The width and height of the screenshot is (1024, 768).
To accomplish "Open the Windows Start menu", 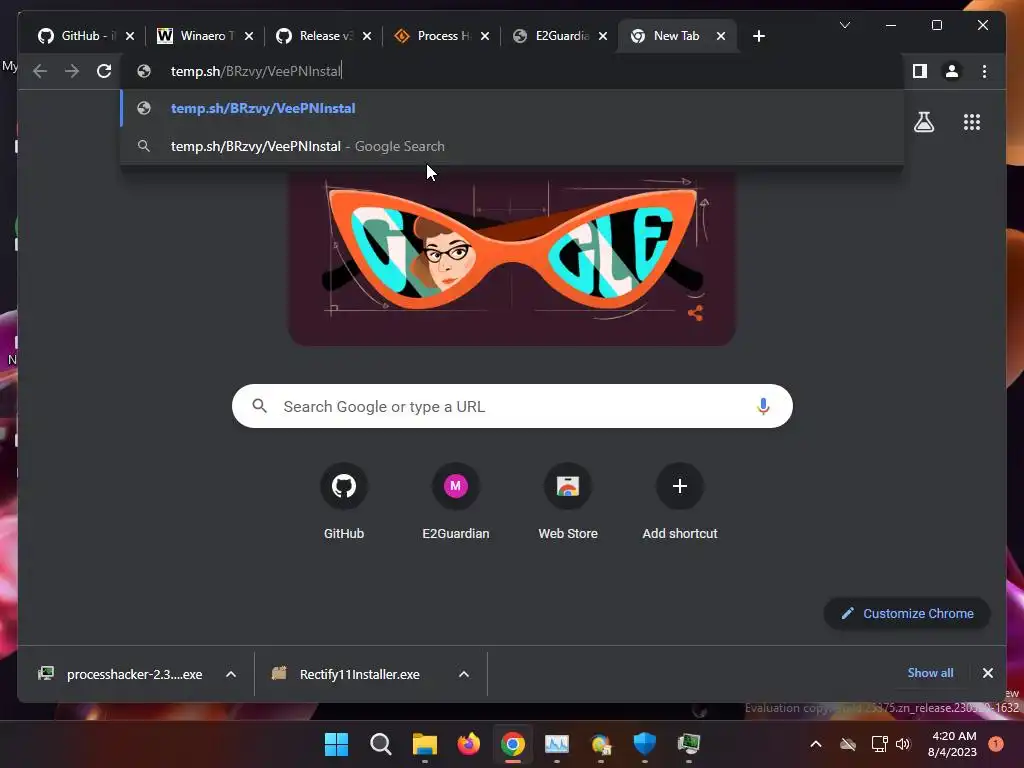I will point(336,744).
